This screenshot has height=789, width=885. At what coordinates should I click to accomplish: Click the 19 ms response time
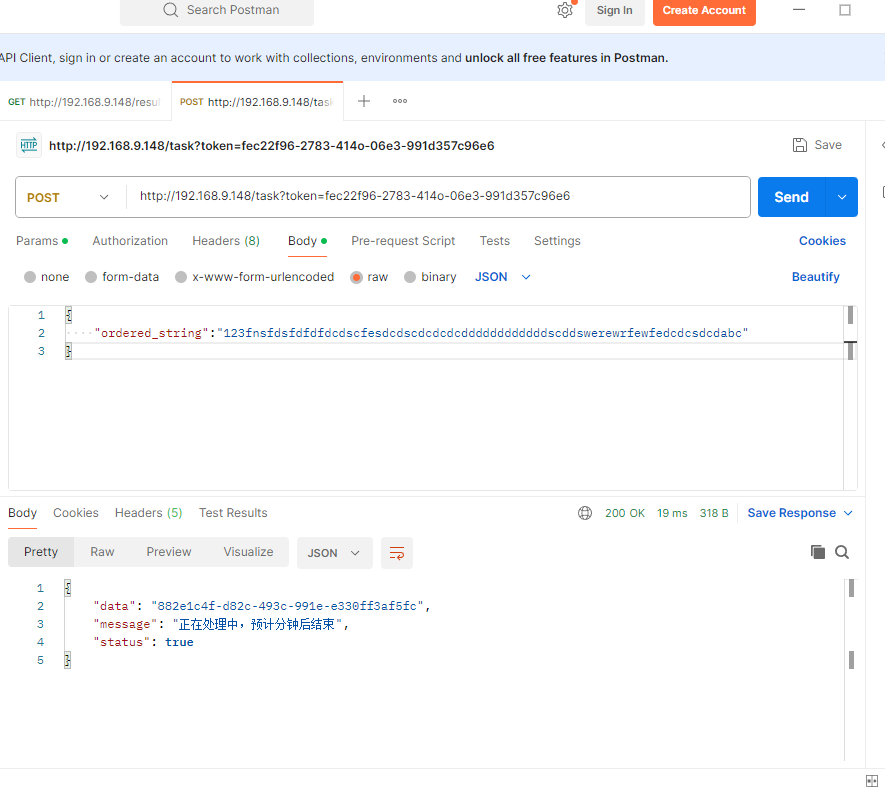[x=672, y=513]
